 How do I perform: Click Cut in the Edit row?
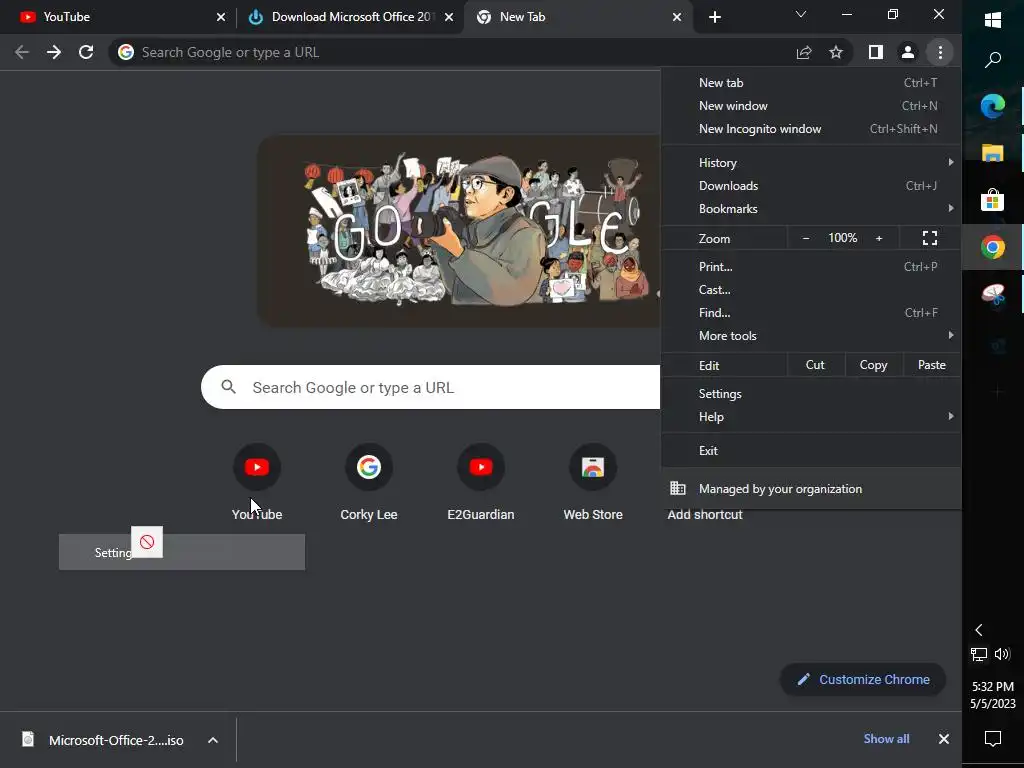click(x=816, y=365)
